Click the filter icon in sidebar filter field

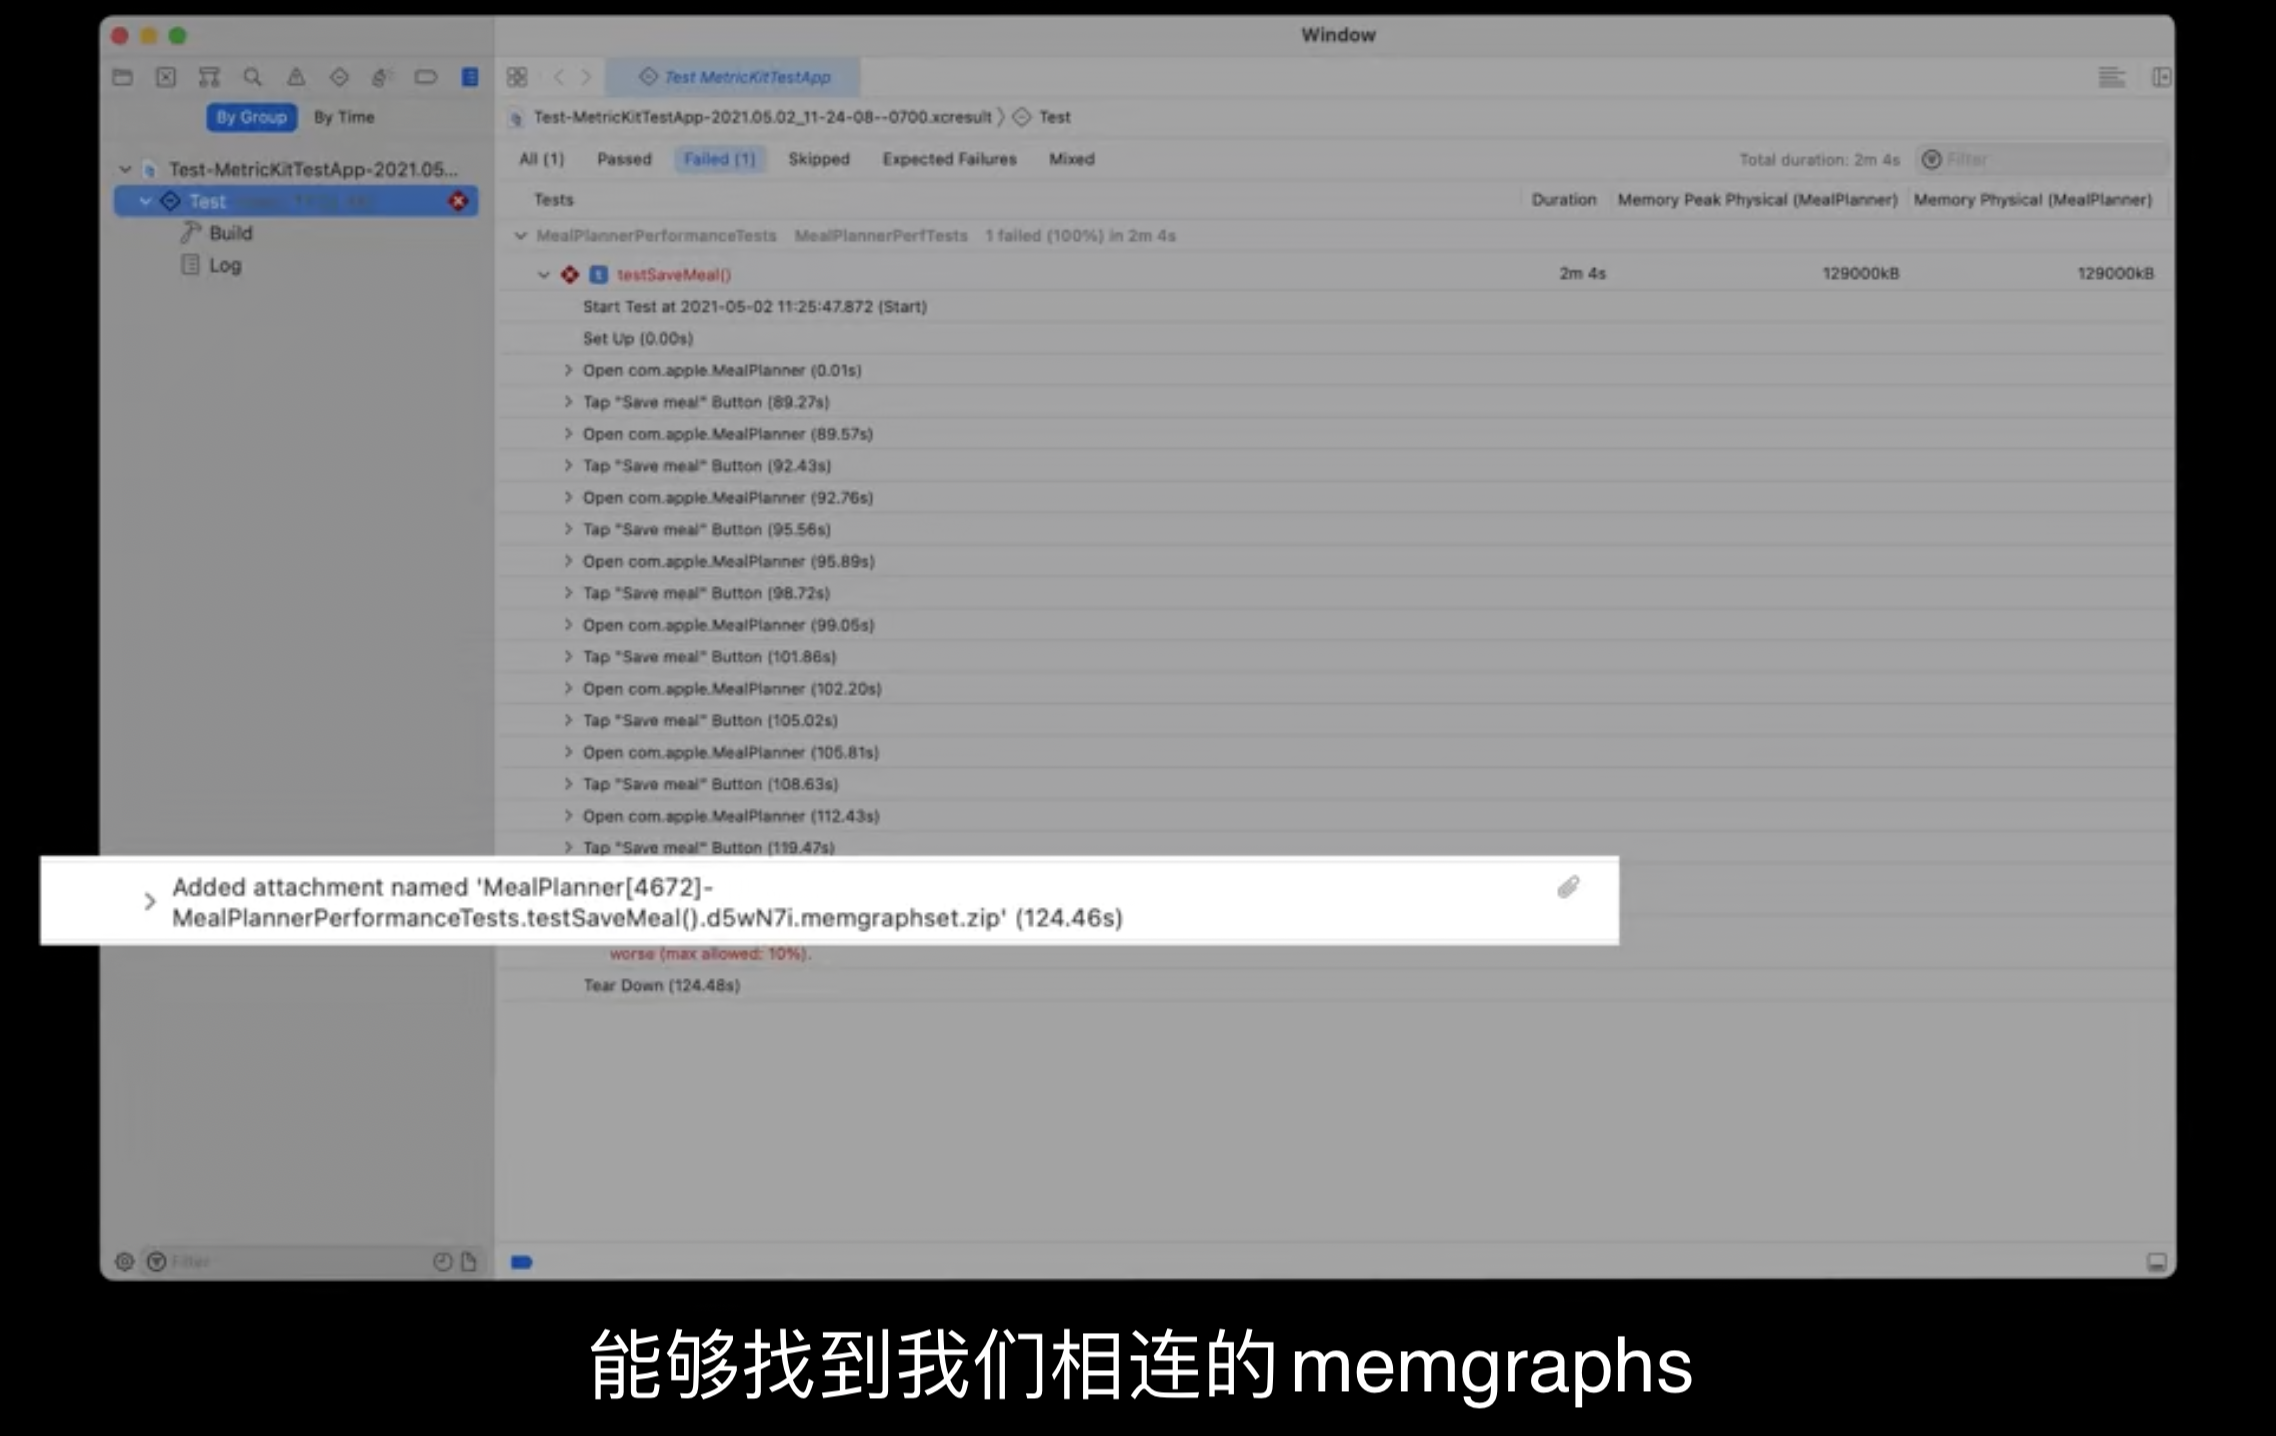coord(157,1261)
